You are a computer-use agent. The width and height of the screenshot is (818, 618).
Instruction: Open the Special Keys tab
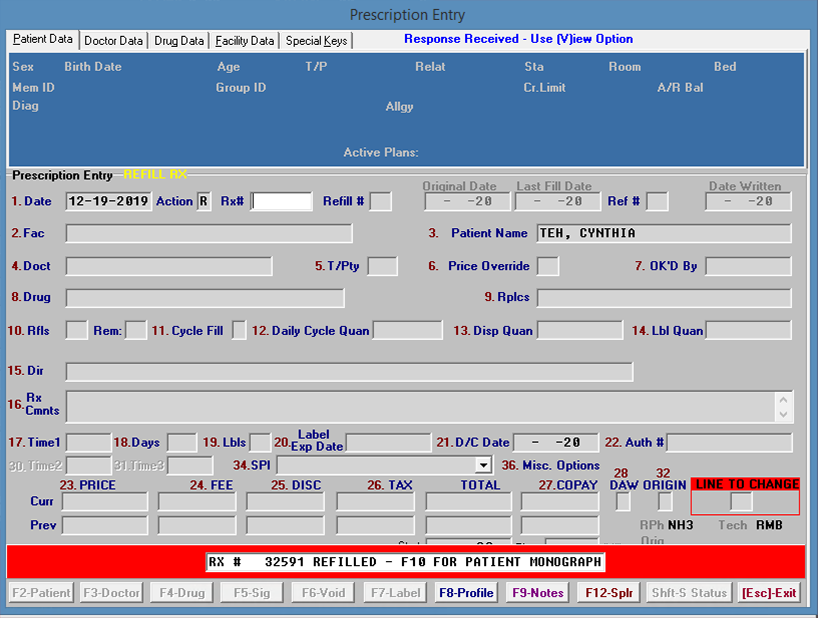click(x=316, y=41)
